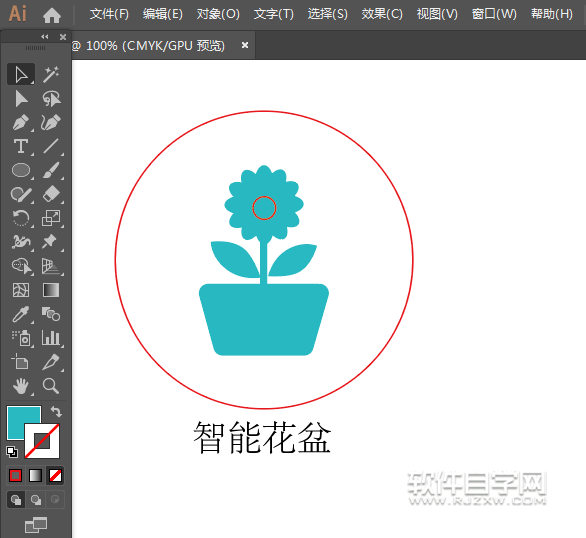Click the Home icon
This screenshot has height=538, width=586.
click(x=52, y=16)
